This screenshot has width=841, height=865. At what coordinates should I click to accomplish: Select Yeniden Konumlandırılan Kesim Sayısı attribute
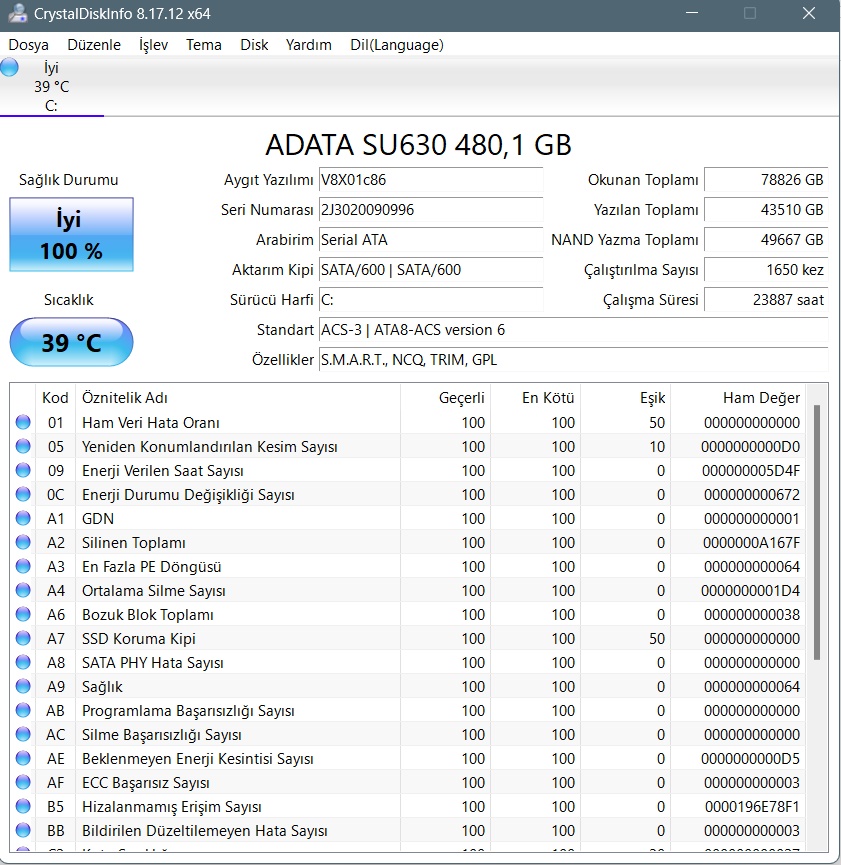pos(210,447)
